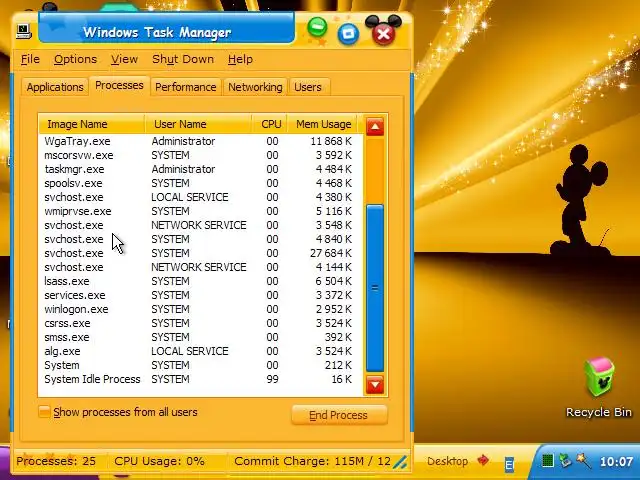Select svchost.exe run by LOCAL SERVICE
640x480 pixels.
[200, 197]
